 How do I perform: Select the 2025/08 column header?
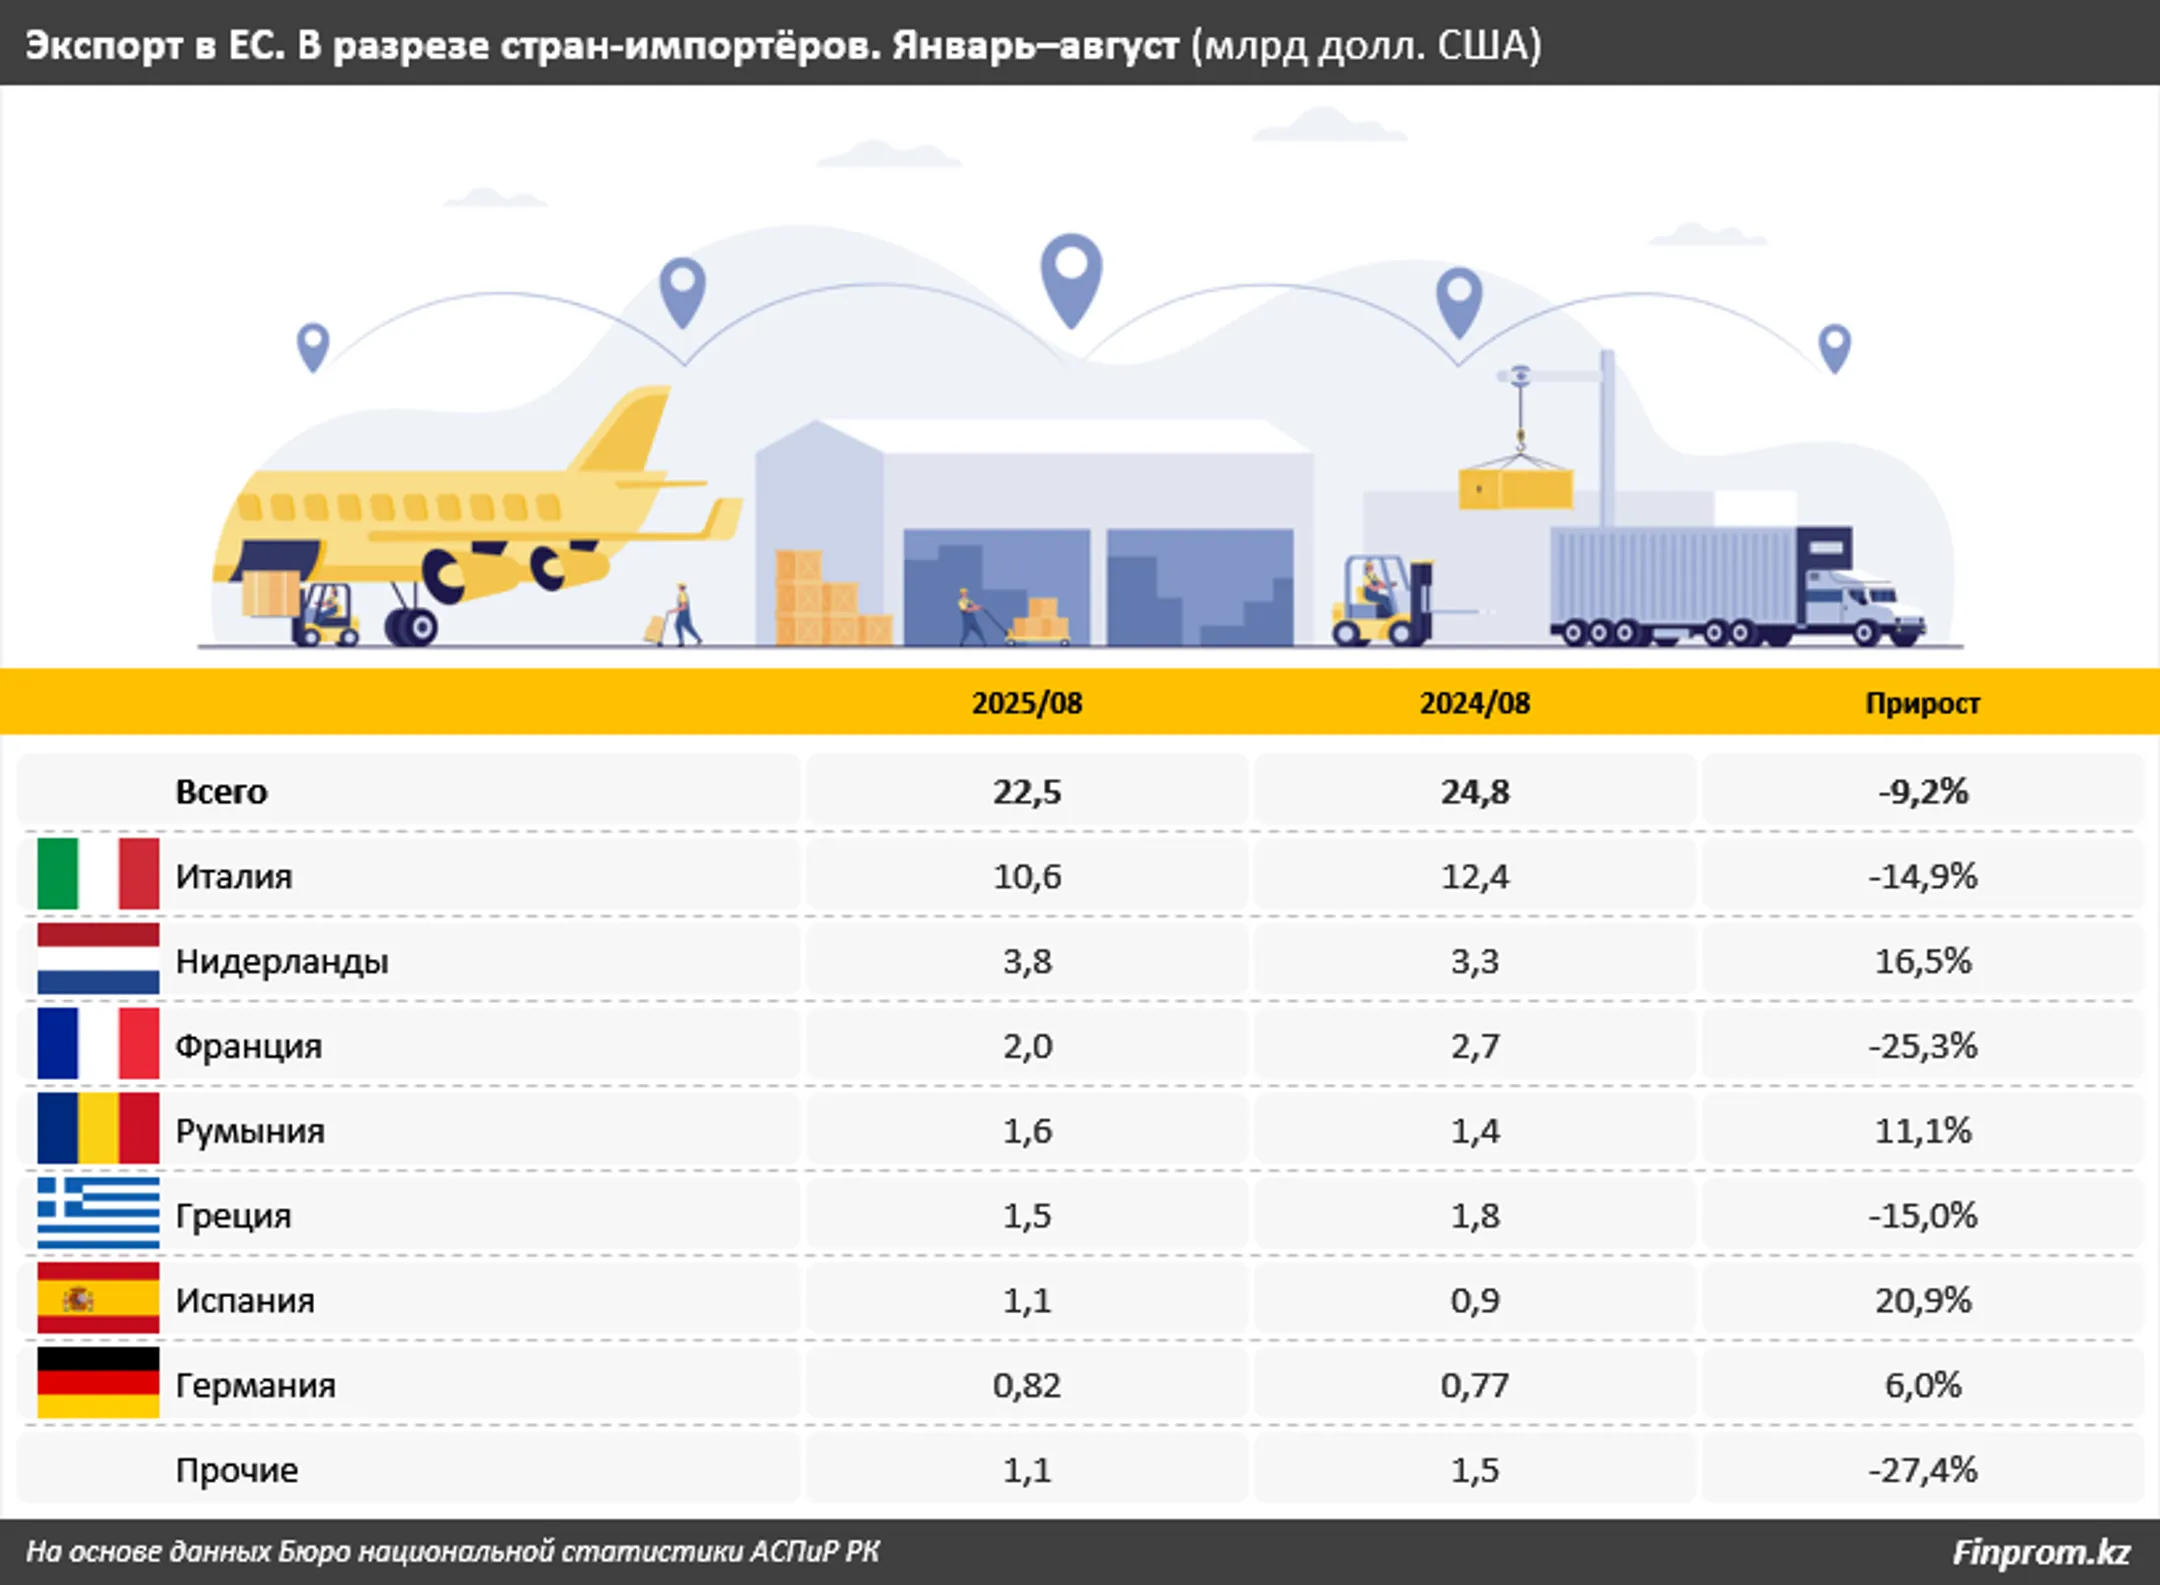click(1027, 703)
